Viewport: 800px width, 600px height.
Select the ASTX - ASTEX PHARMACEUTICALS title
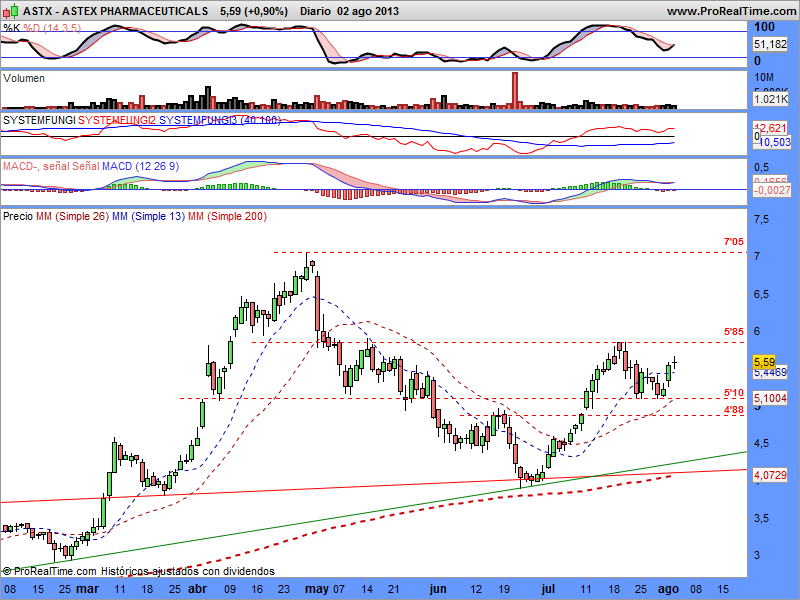click(115, 11)
